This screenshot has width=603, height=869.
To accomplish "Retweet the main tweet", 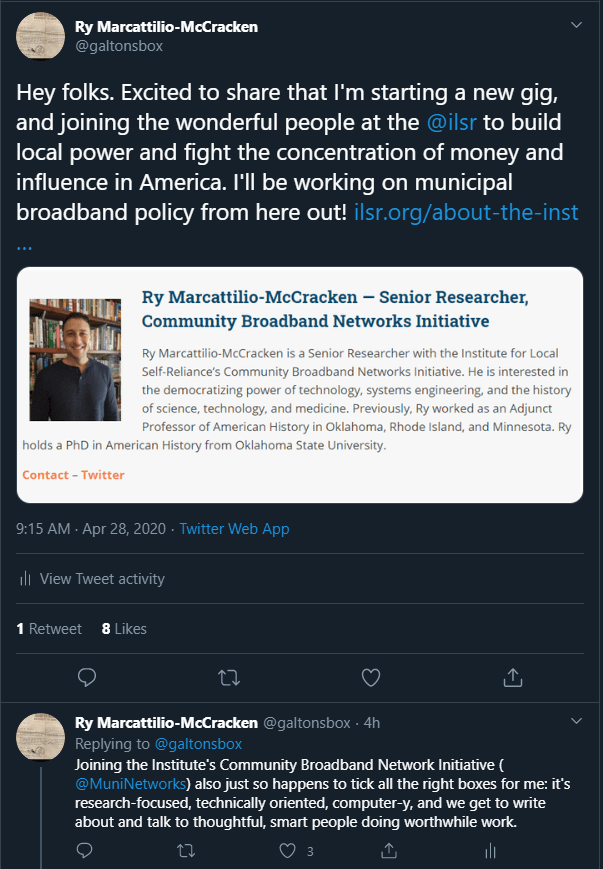I will [229, 678].
